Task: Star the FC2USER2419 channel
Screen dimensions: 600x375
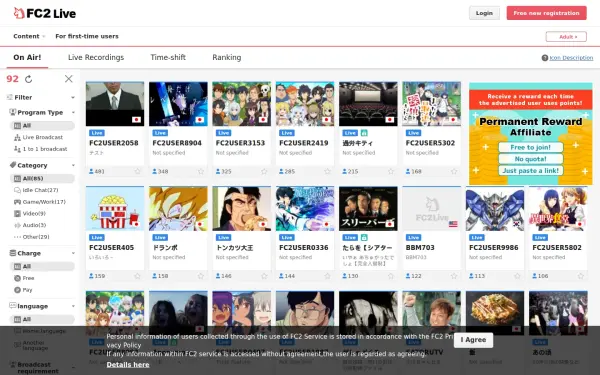Action: (x=327, y=171)
